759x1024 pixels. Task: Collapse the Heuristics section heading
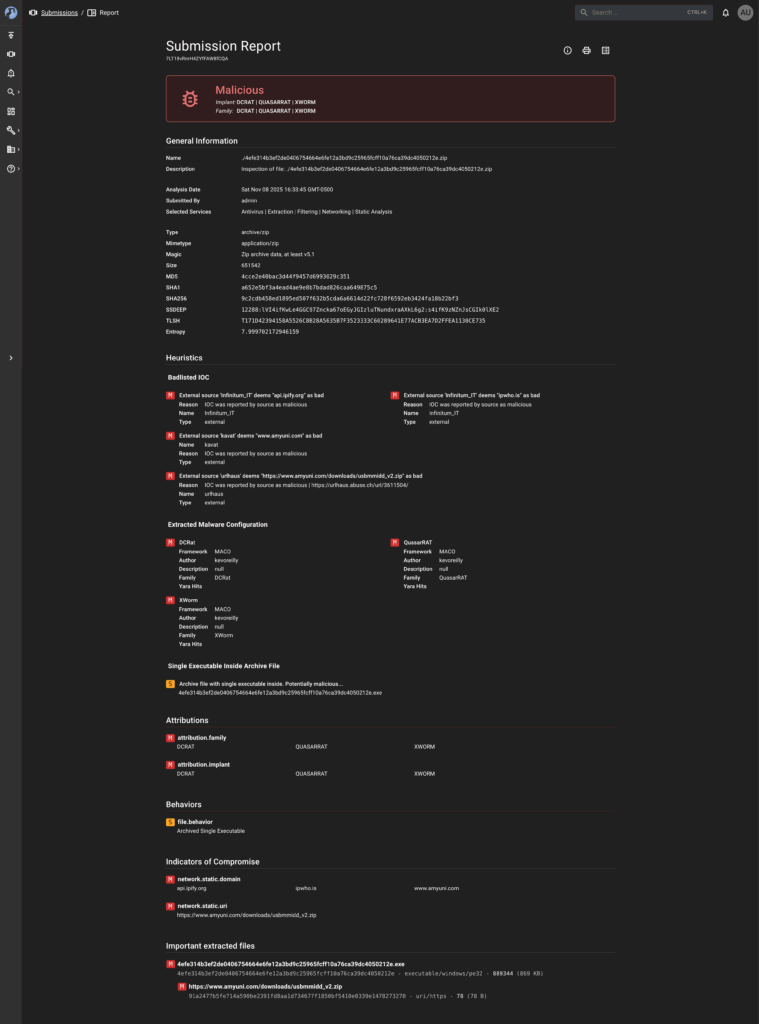(184, 357)
